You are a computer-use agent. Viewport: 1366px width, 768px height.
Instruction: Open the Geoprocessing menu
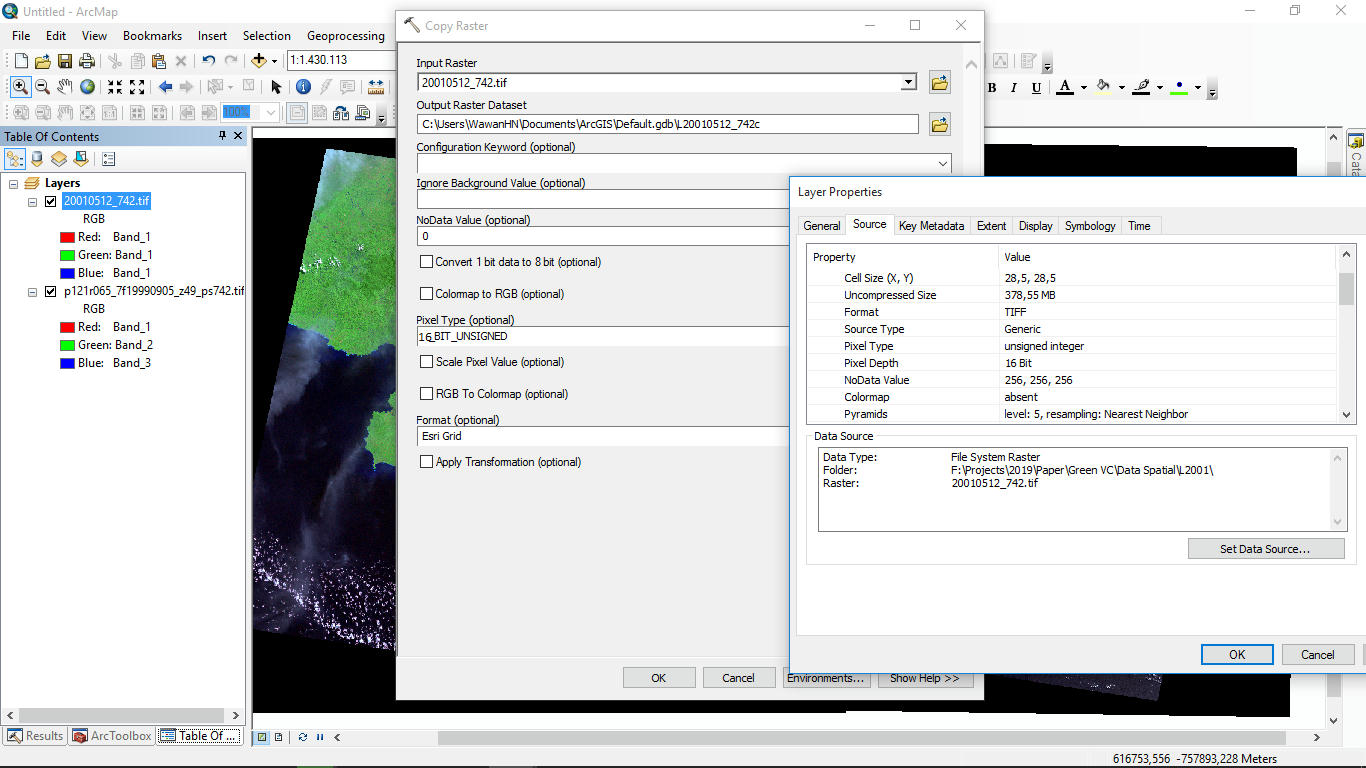click(345, 35)
